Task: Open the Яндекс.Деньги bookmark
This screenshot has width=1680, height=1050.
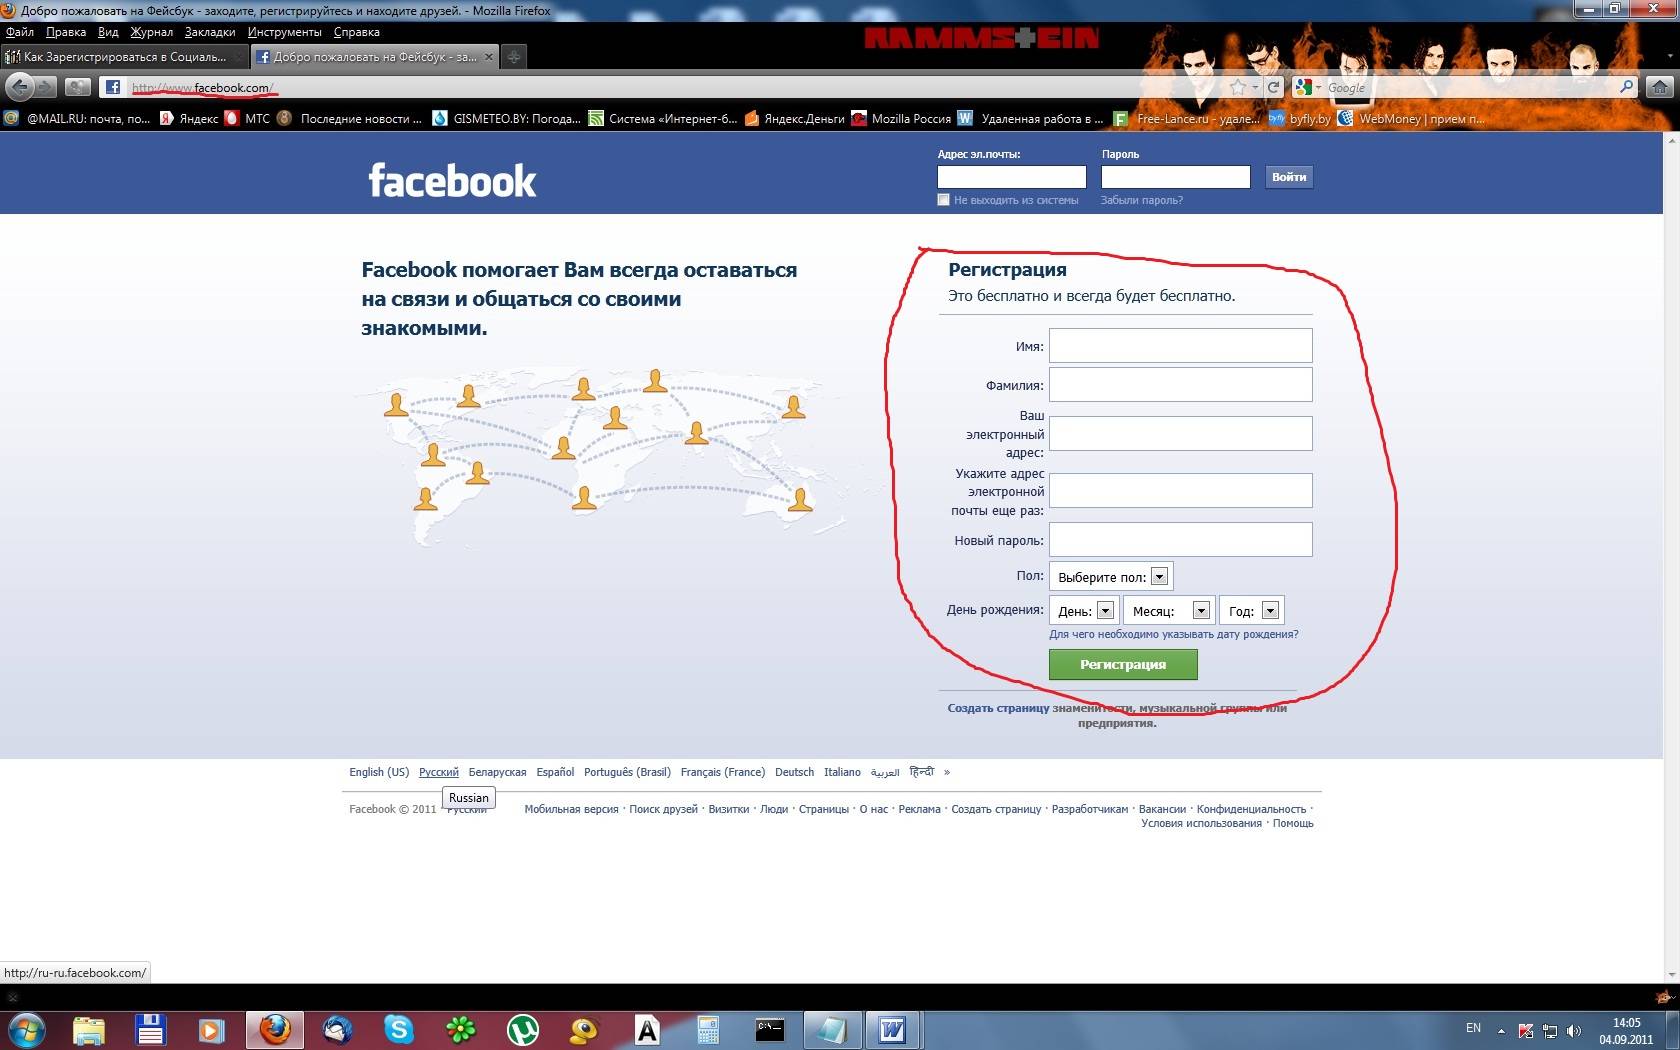Action: 795,118
